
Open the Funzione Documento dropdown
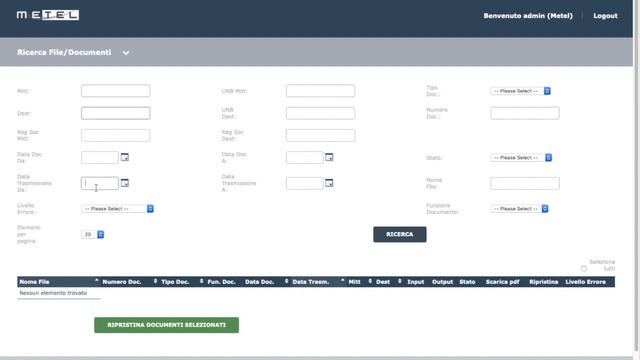[520, 209]
